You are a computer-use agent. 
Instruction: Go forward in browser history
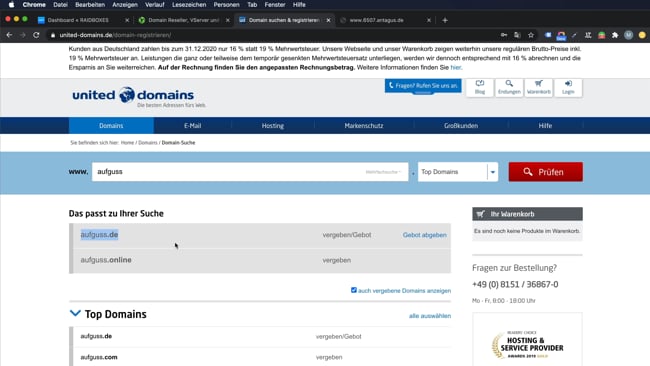[22, 35]
